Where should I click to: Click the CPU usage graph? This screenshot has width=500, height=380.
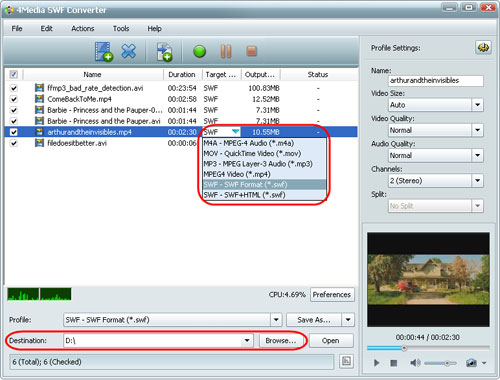[39, 294]
